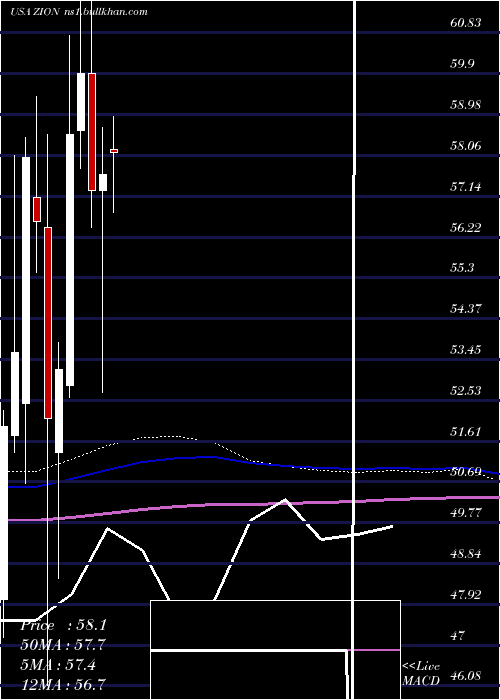
Task: Click the price label 47.92
Action: [466, 595]
